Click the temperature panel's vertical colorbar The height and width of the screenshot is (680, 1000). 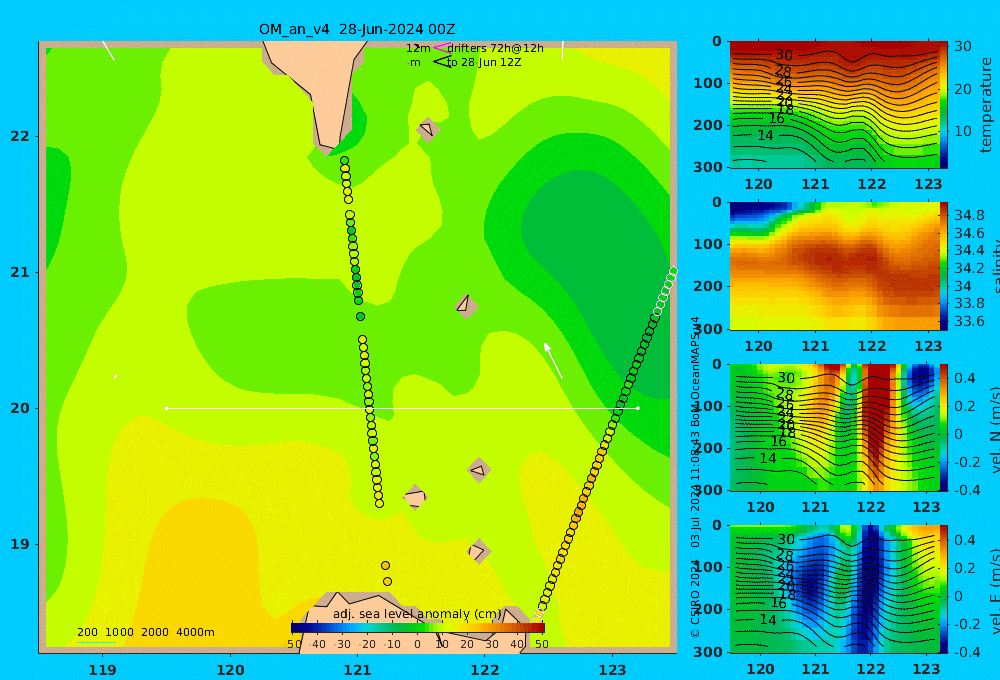pos(944,105)
